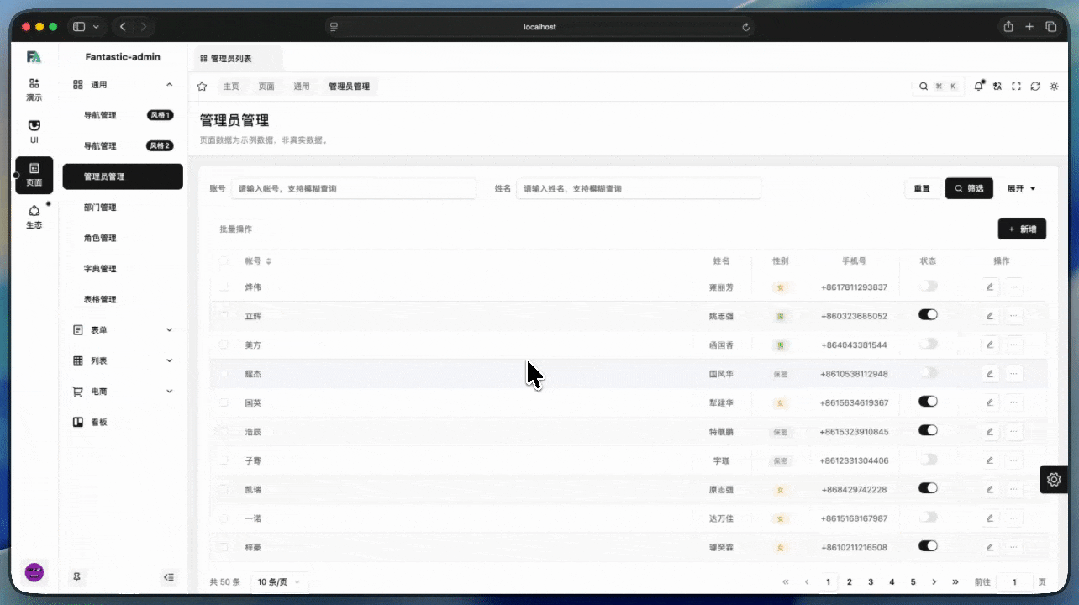Turn on the status switch for 美方
This screenshot has width=1079, height=605.
pyautogui.click(x=928, y=343)
